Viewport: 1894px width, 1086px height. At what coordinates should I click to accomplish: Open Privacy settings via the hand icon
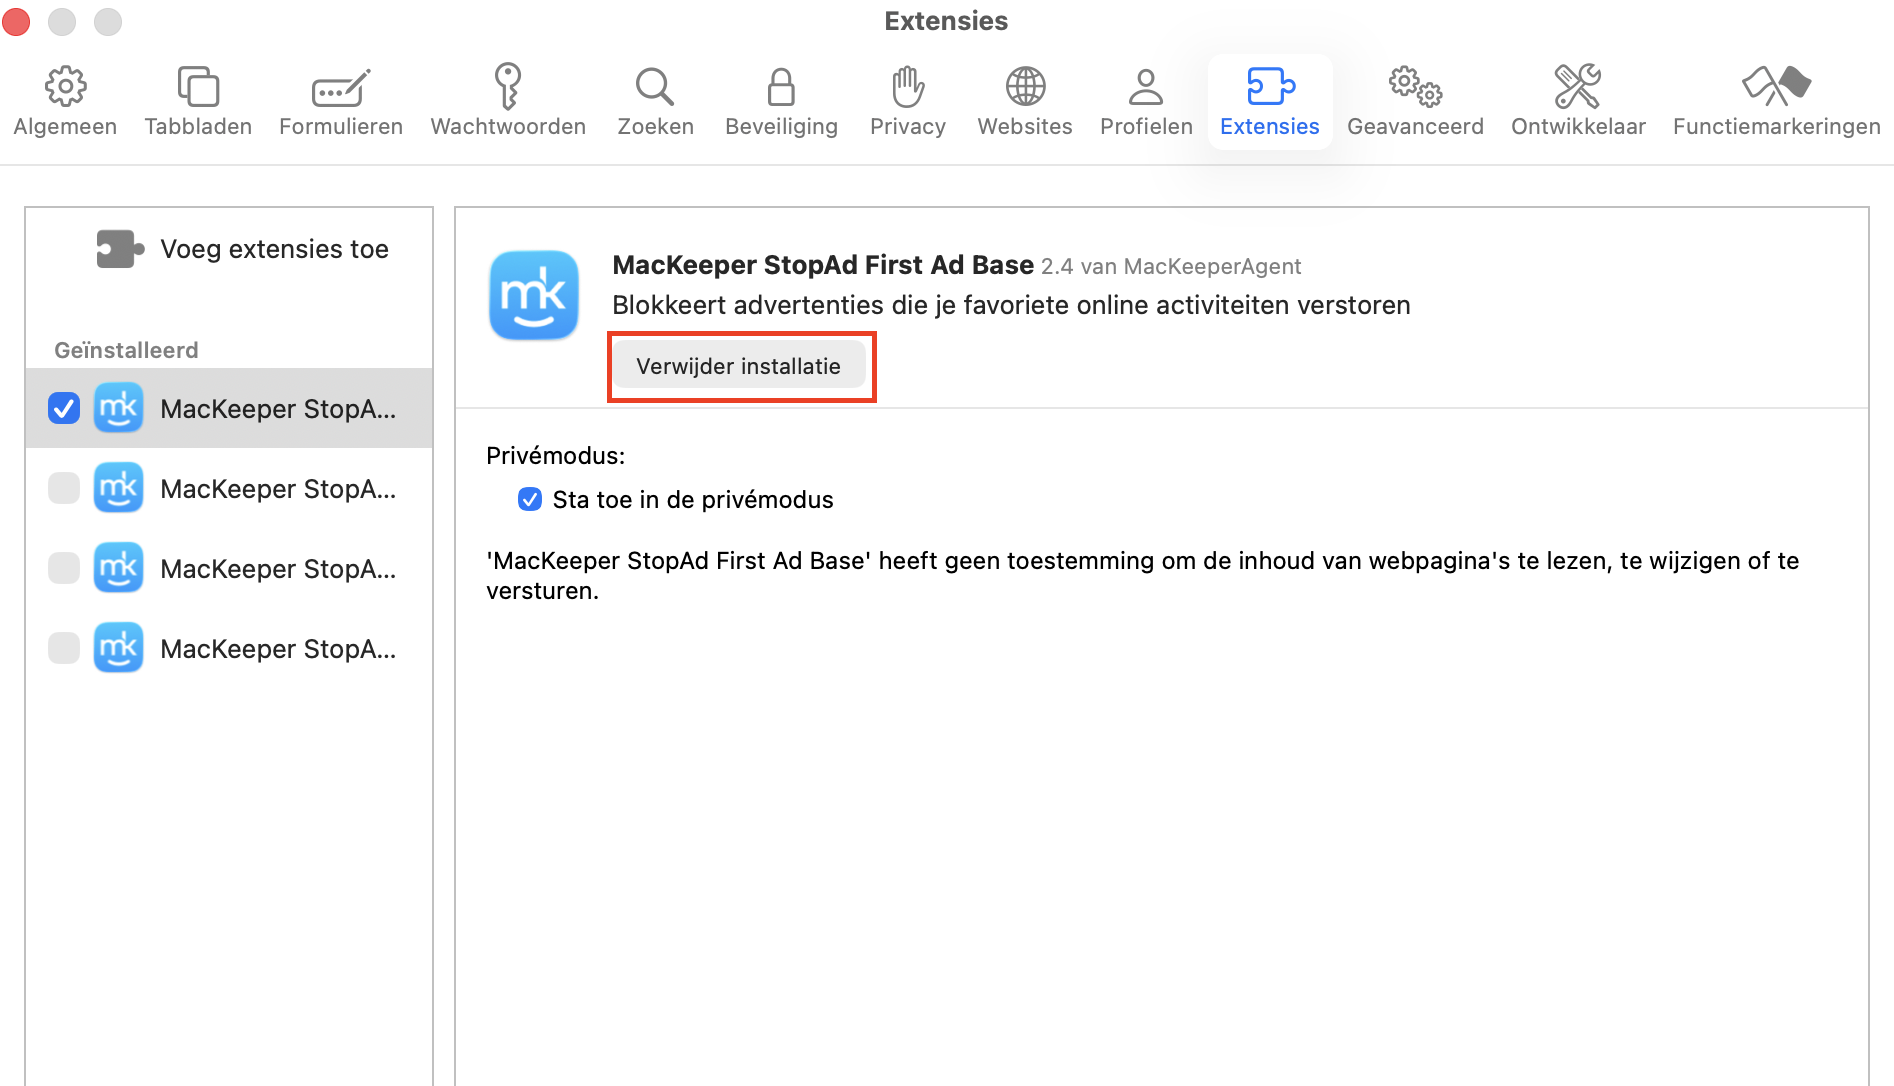coord(907,98)
